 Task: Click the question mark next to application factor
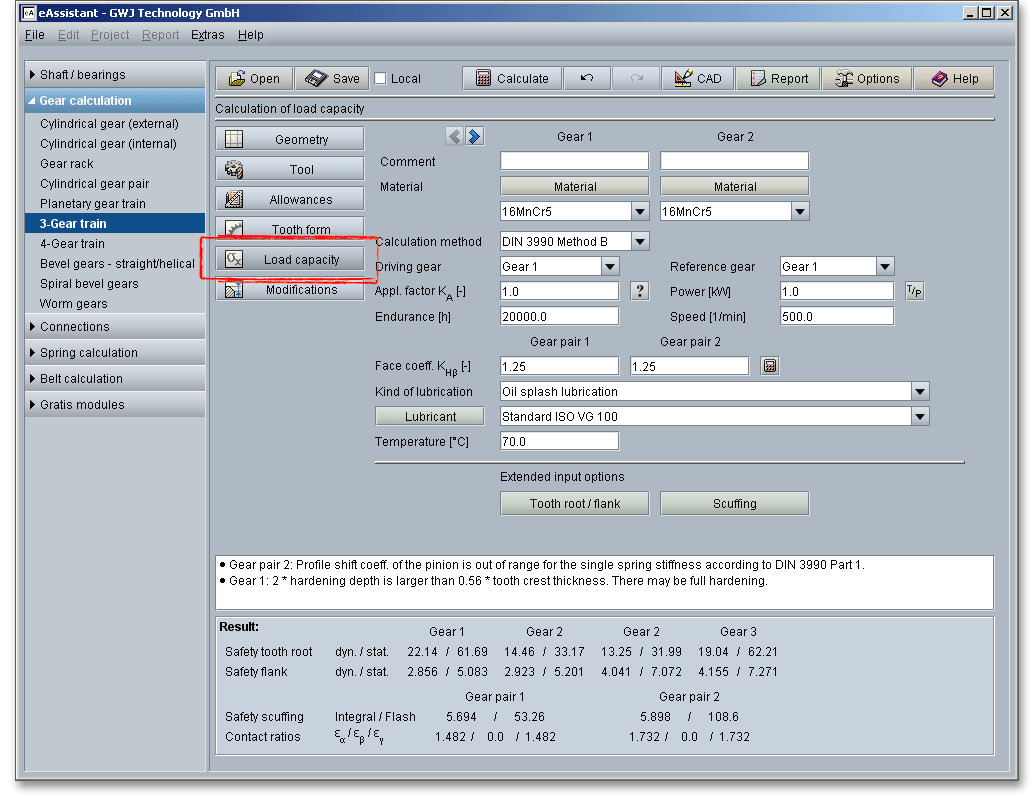641,291
